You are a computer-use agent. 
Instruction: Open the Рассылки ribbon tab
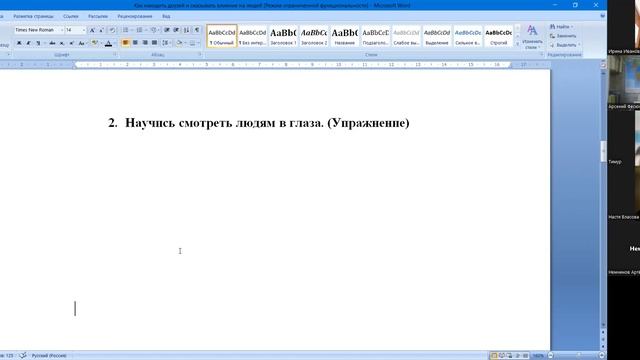(x=98, y=16)
